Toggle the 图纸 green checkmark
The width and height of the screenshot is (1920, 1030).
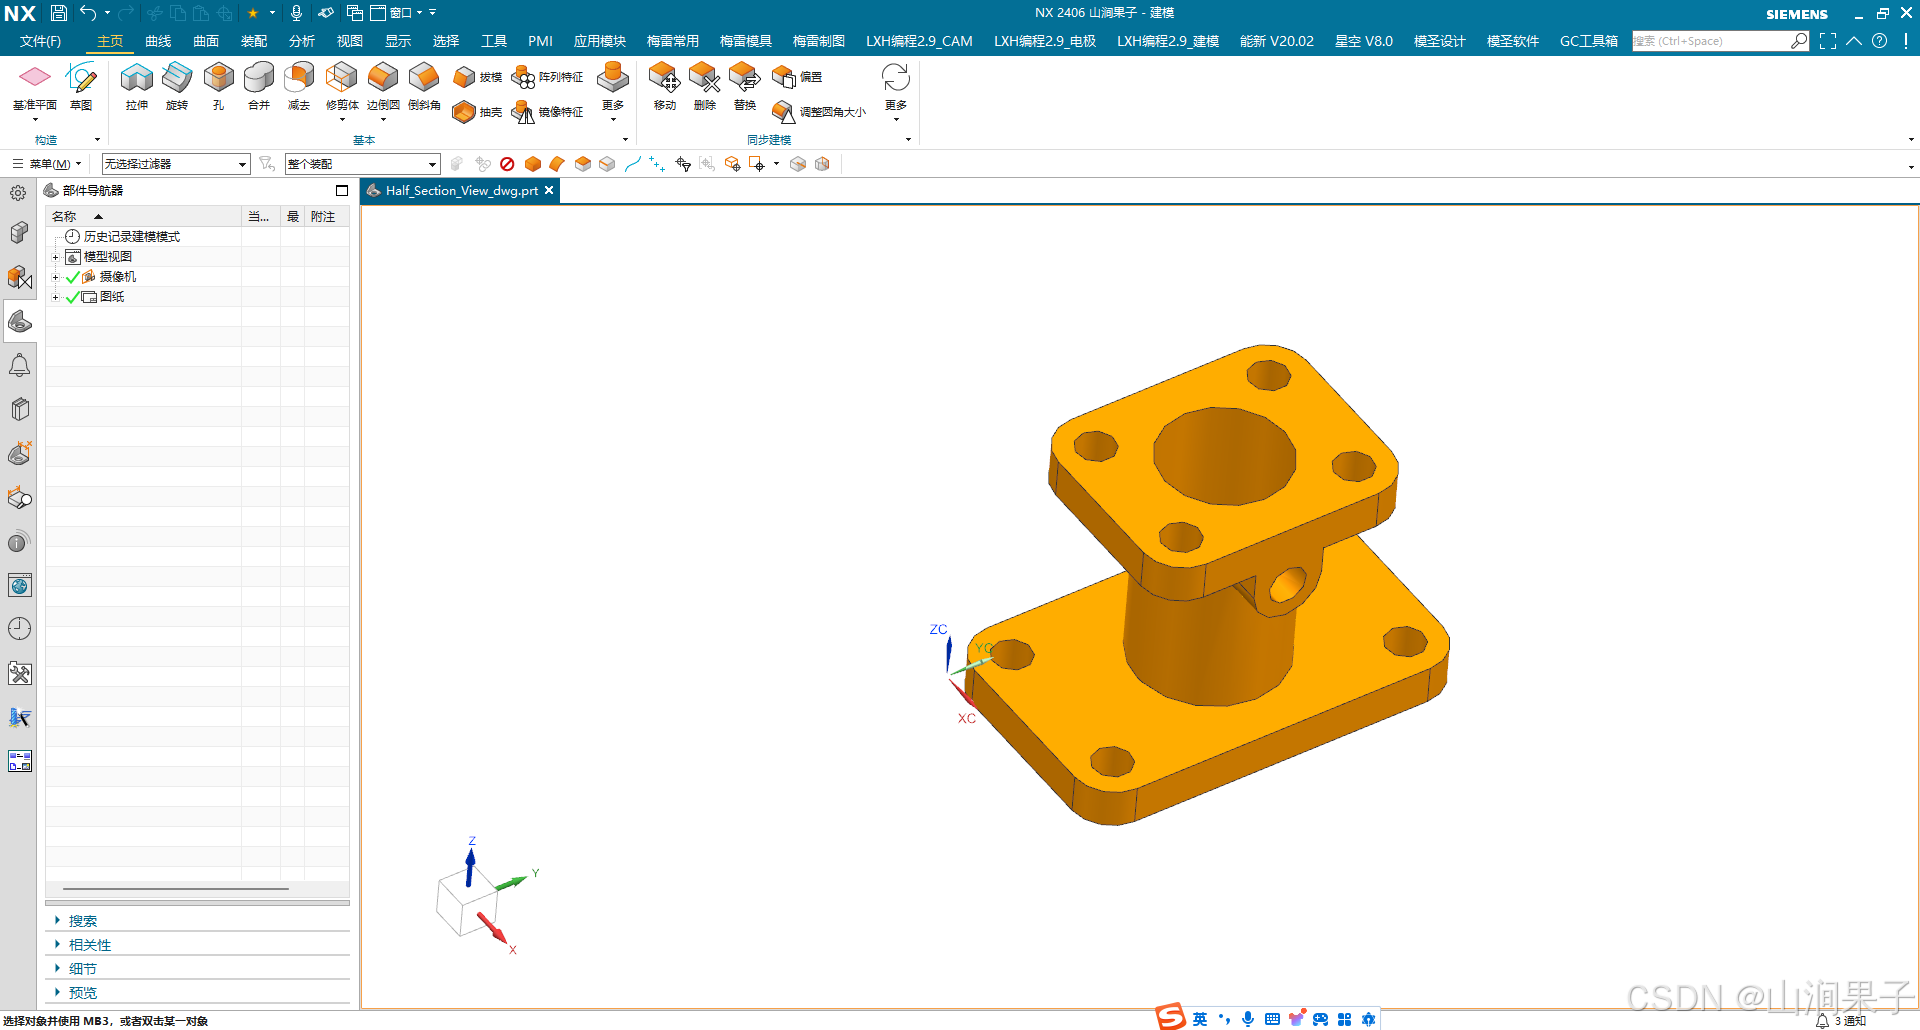tap(72, 297)
